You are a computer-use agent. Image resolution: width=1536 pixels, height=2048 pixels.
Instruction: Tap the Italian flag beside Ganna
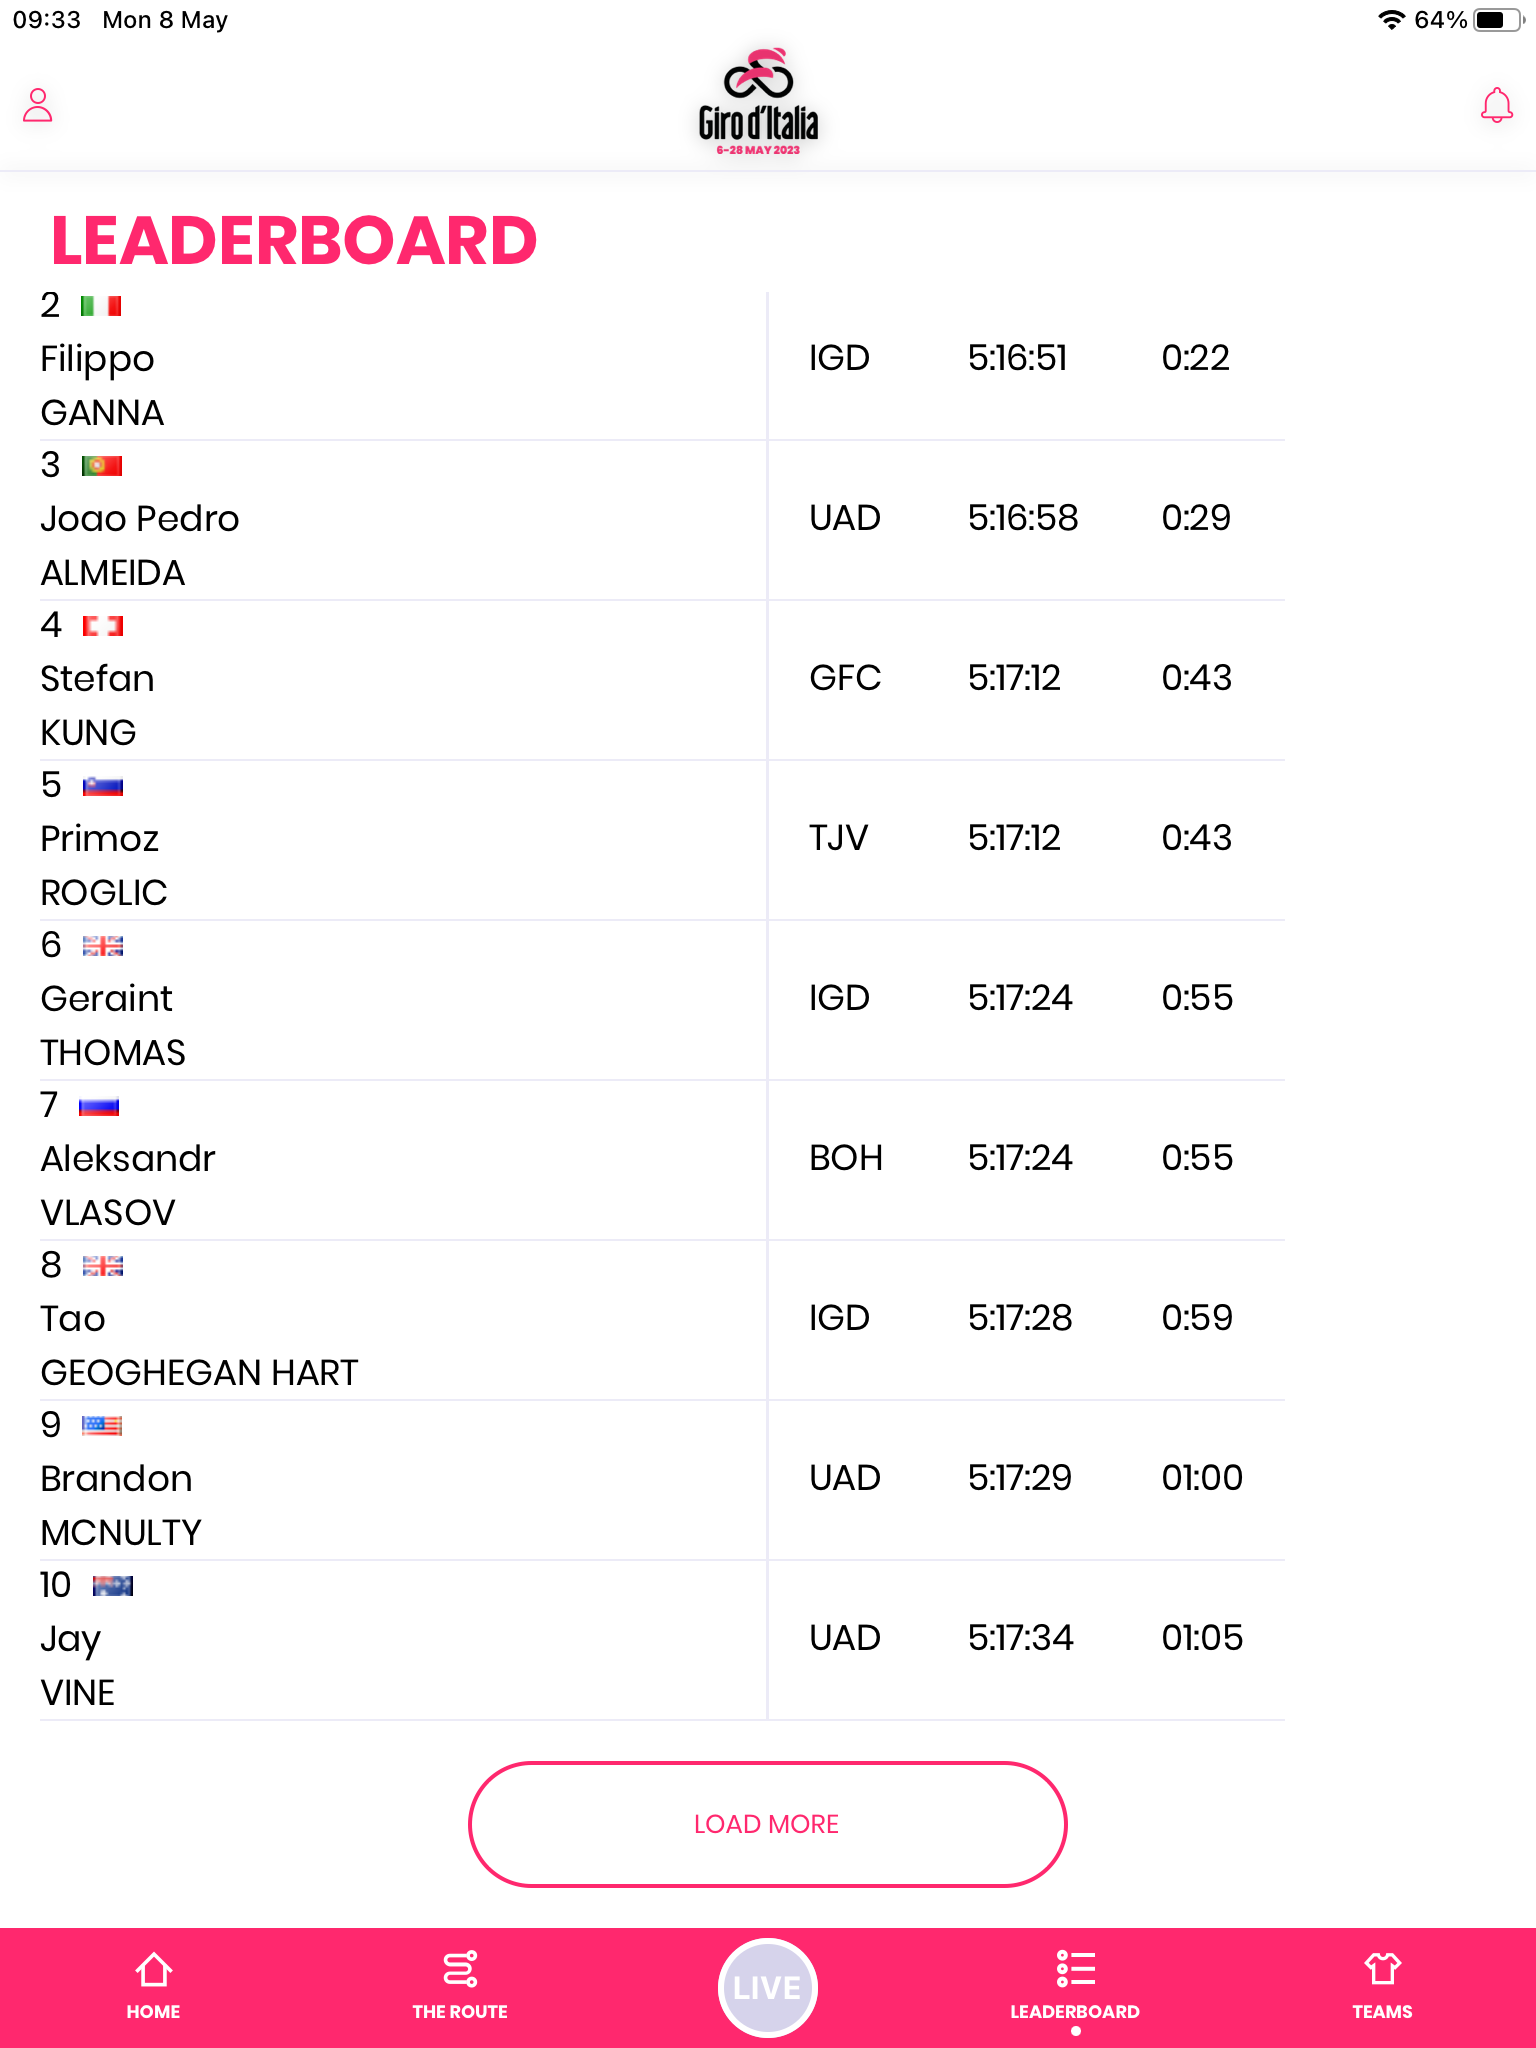click(101, 306)
